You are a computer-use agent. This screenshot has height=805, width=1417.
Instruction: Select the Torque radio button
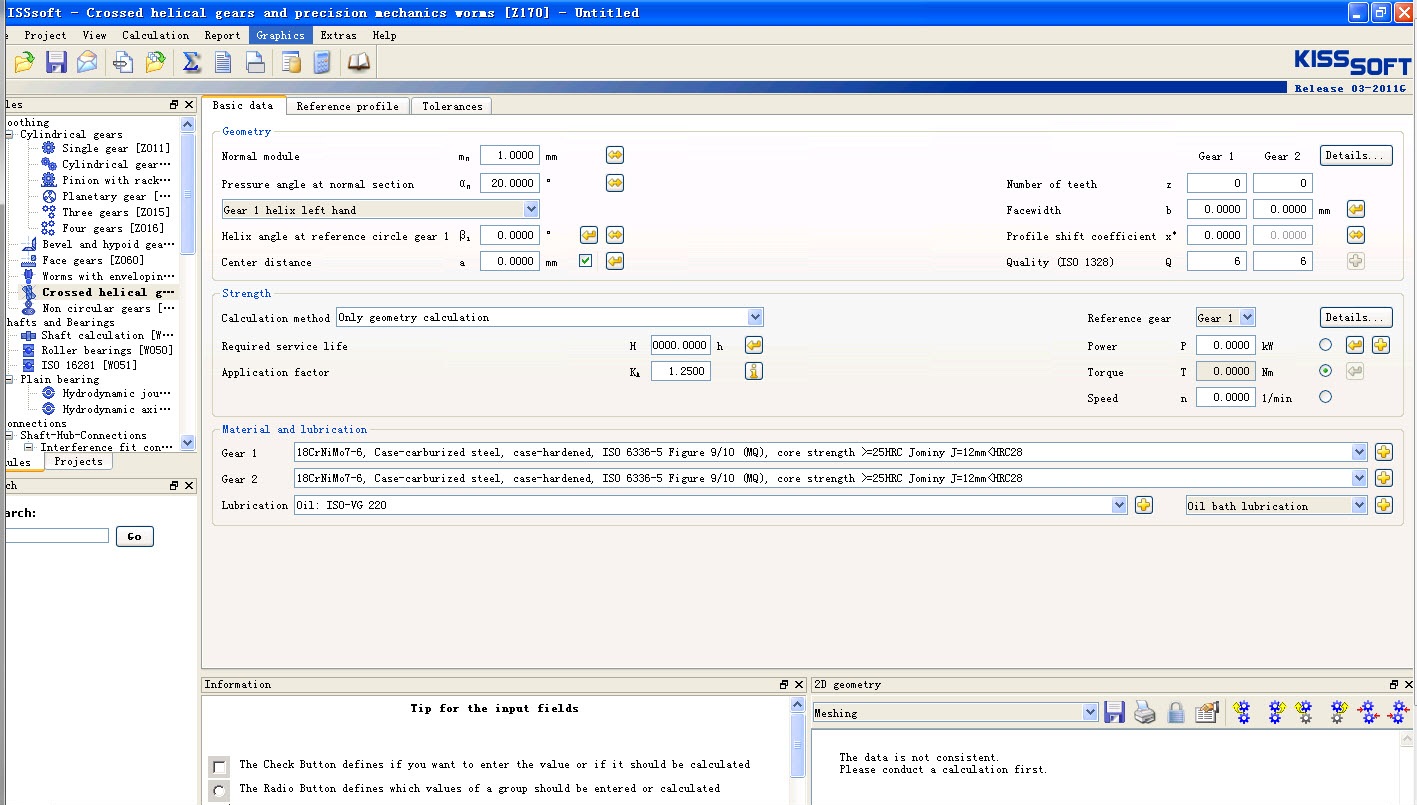(x=1326, y=371)
